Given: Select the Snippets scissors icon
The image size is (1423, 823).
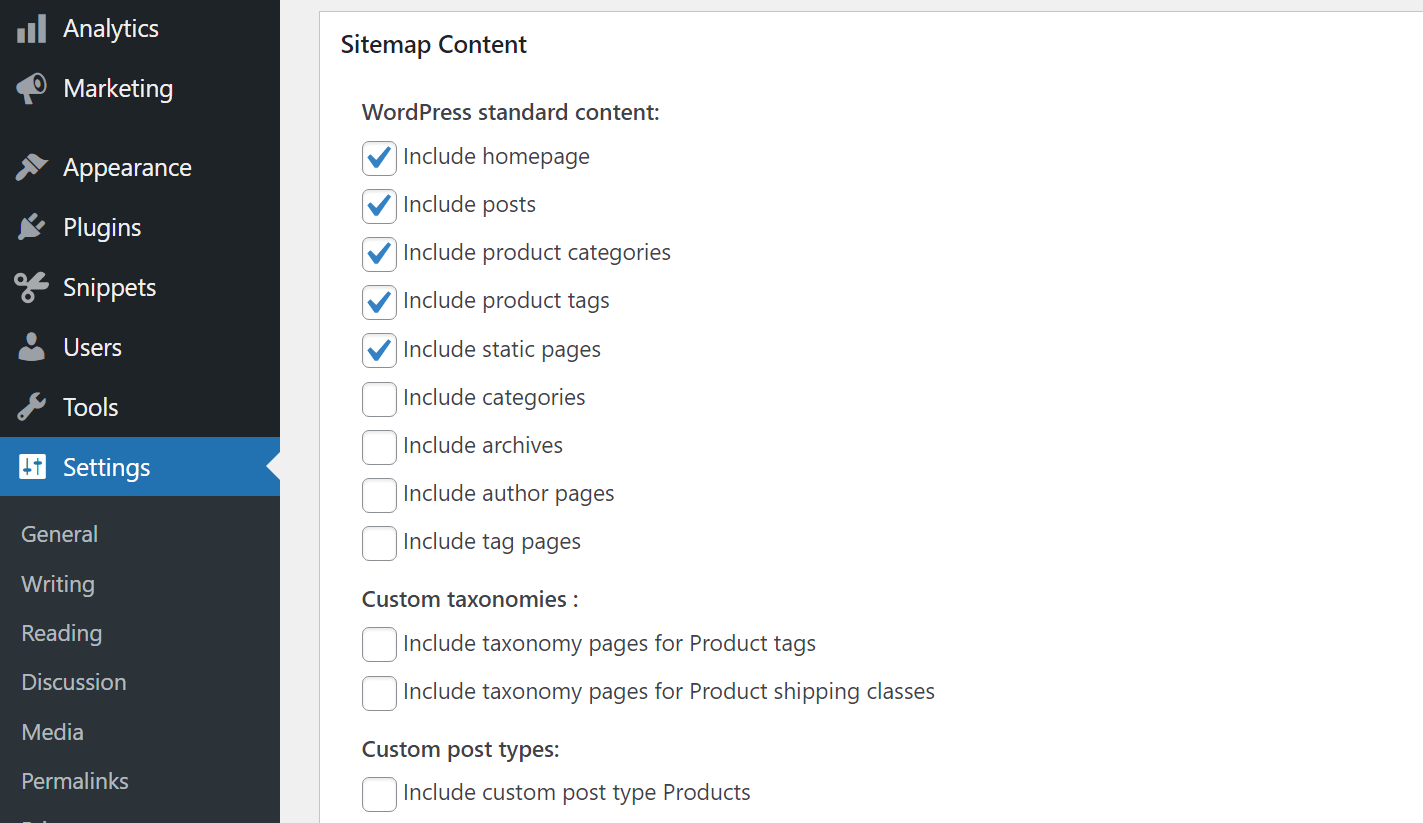Looking at the screenshot, I should coord(32,287).
